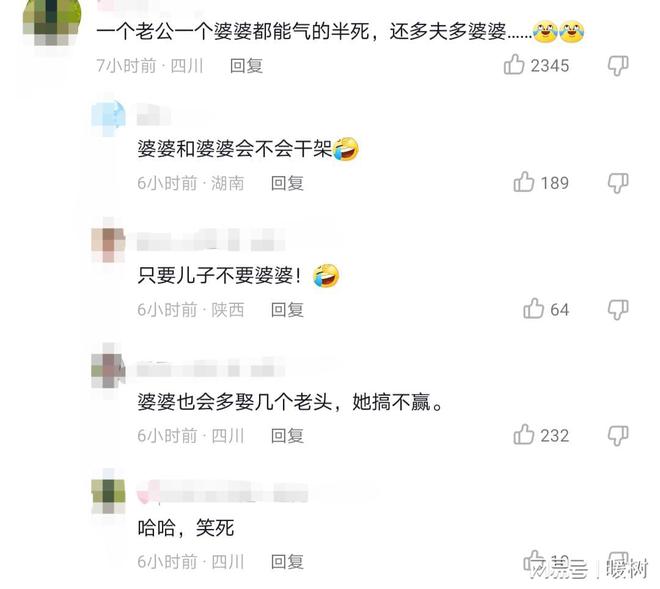Screen dimensions: 660x589
Task: Reply to the top comment from 四川
Action: coord(246,66)
